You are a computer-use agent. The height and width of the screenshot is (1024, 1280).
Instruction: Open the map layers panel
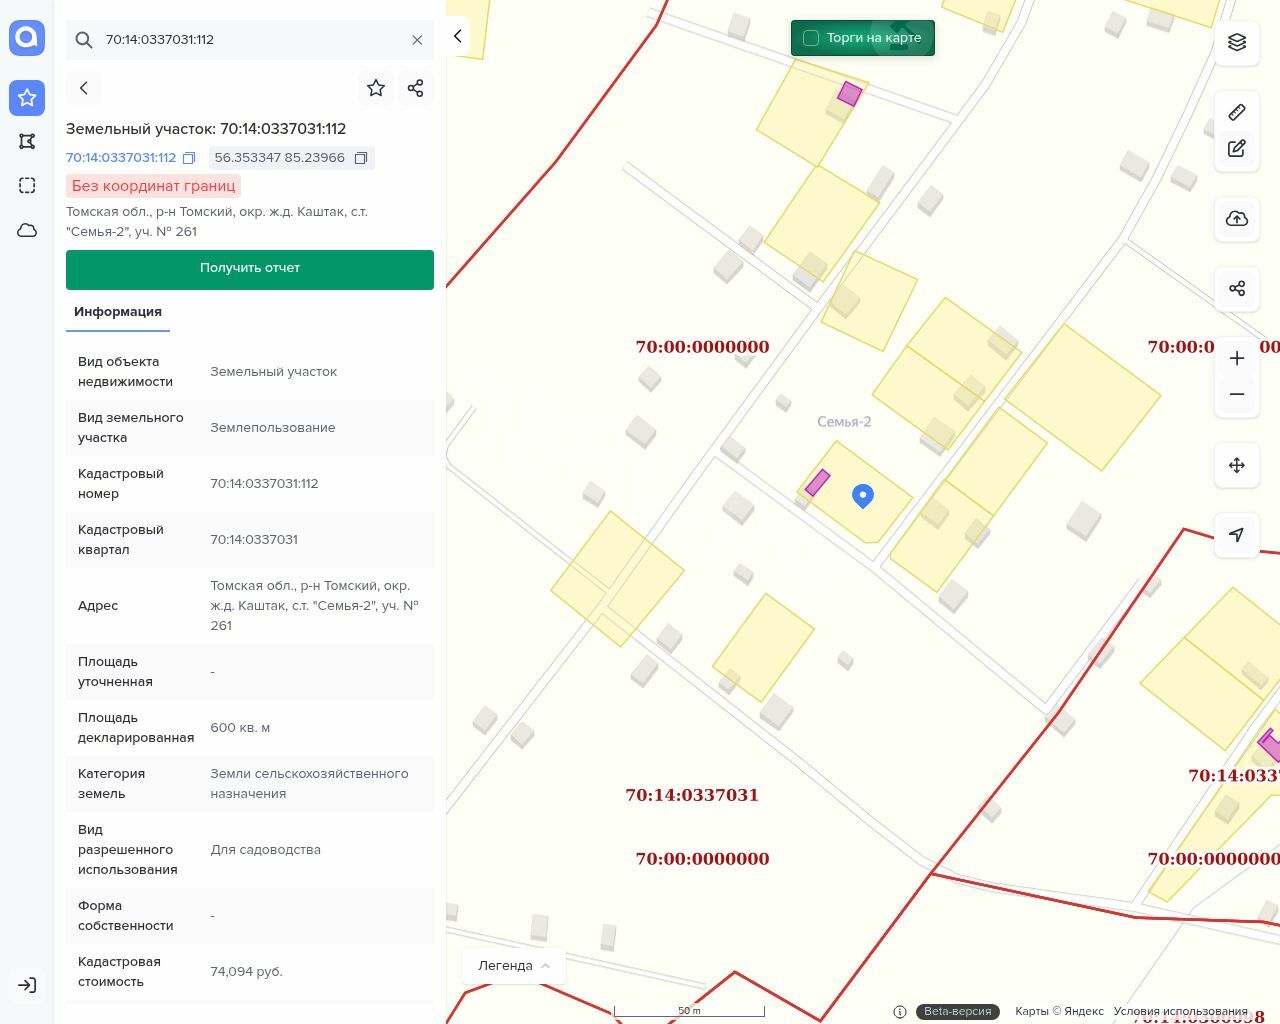tap(1237, 42)
